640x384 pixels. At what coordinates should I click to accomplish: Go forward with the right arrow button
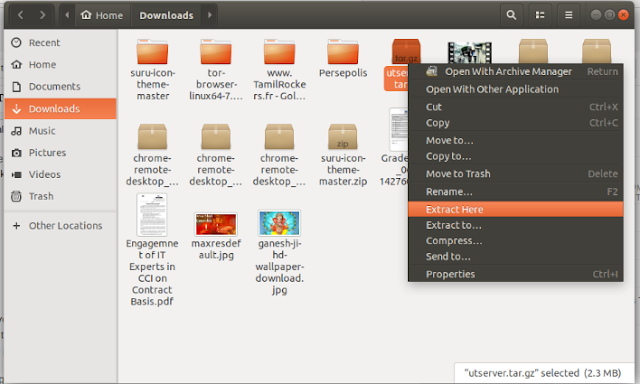coord(42,15)
